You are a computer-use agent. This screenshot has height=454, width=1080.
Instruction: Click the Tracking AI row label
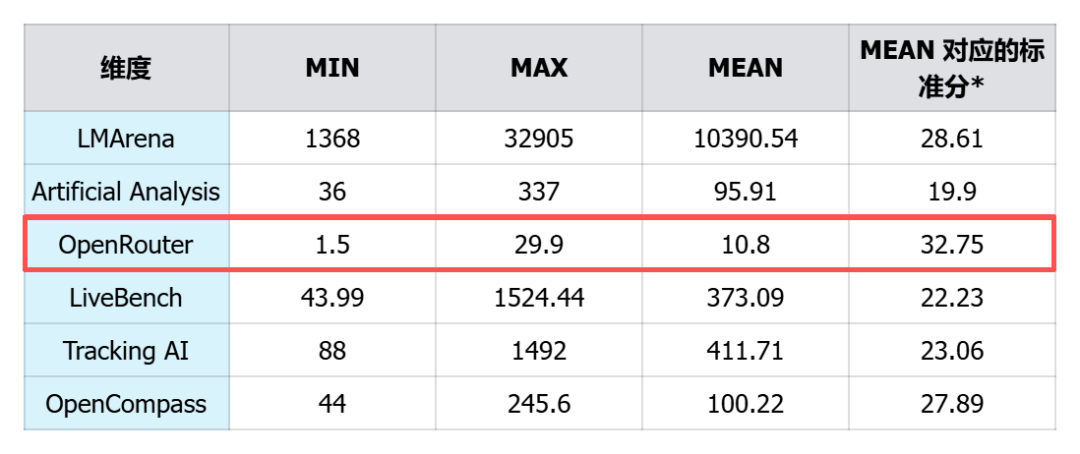(x=126, y=350)
